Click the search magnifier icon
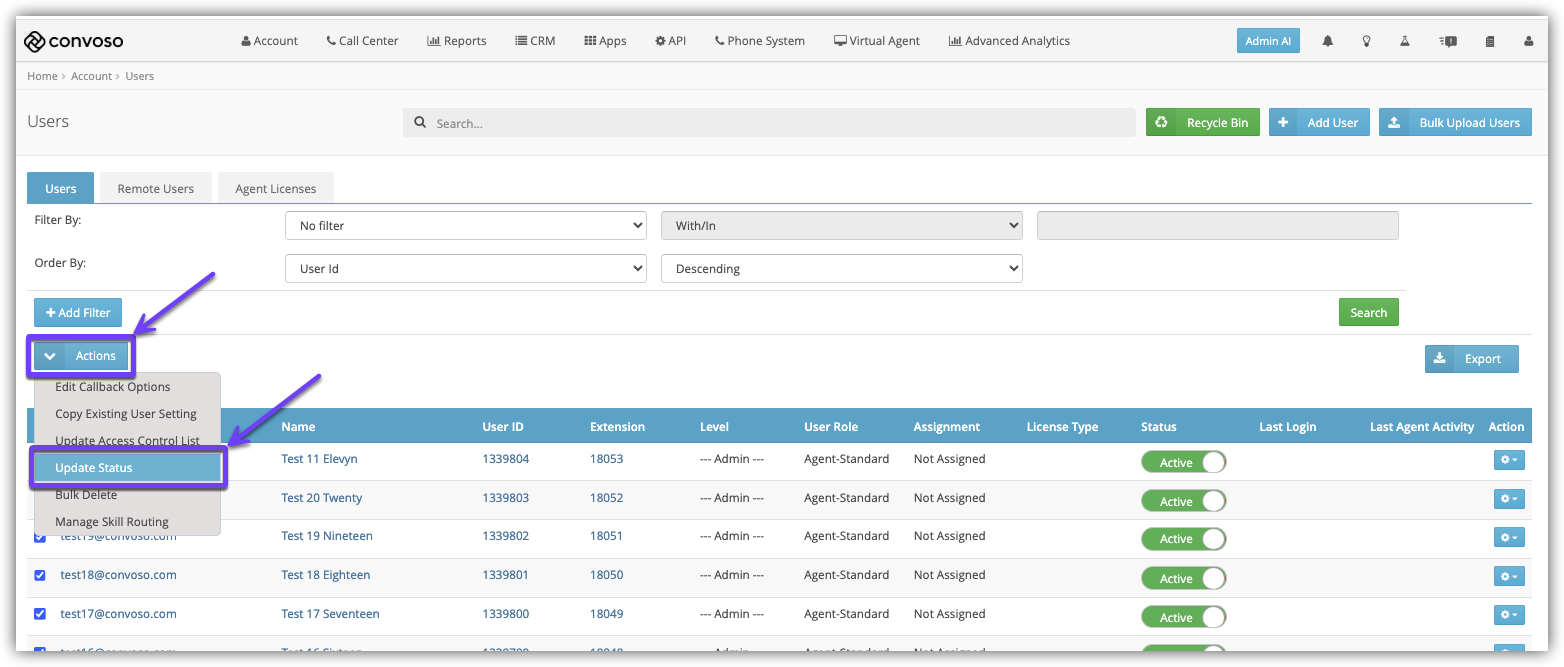The image size is (1564, 667). click(420, 123)
